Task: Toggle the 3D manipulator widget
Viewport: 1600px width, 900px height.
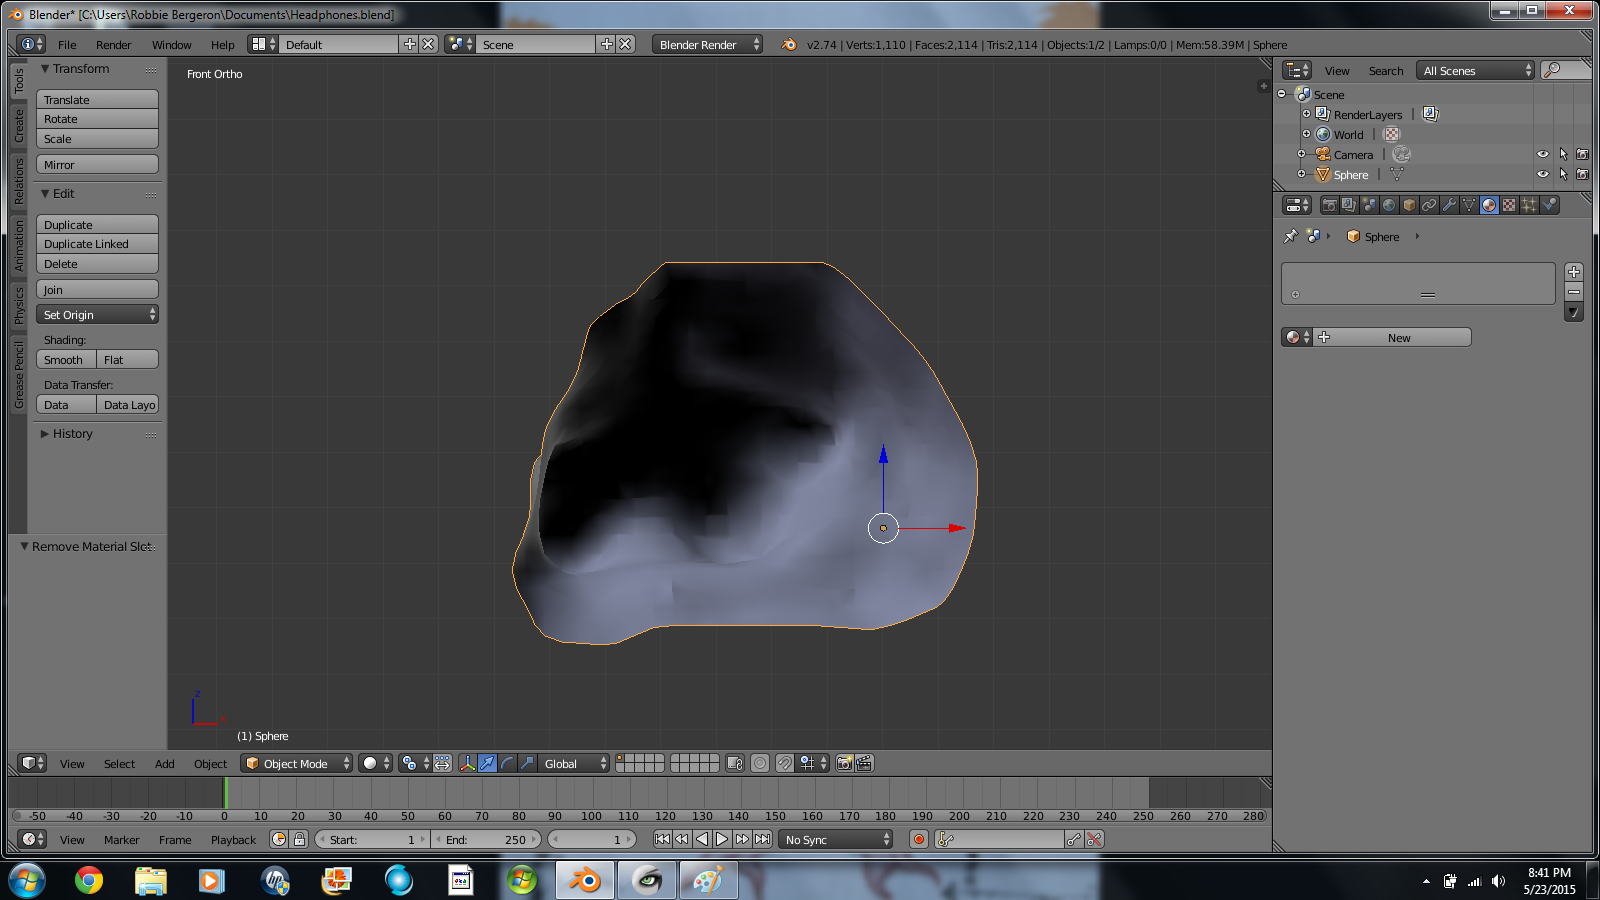Action: pos(467,763)
